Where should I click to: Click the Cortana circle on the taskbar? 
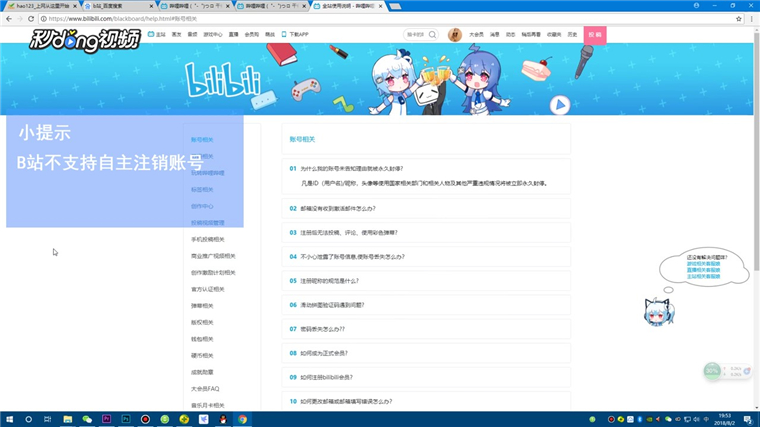pyautogui.click(x=29, y=419)
